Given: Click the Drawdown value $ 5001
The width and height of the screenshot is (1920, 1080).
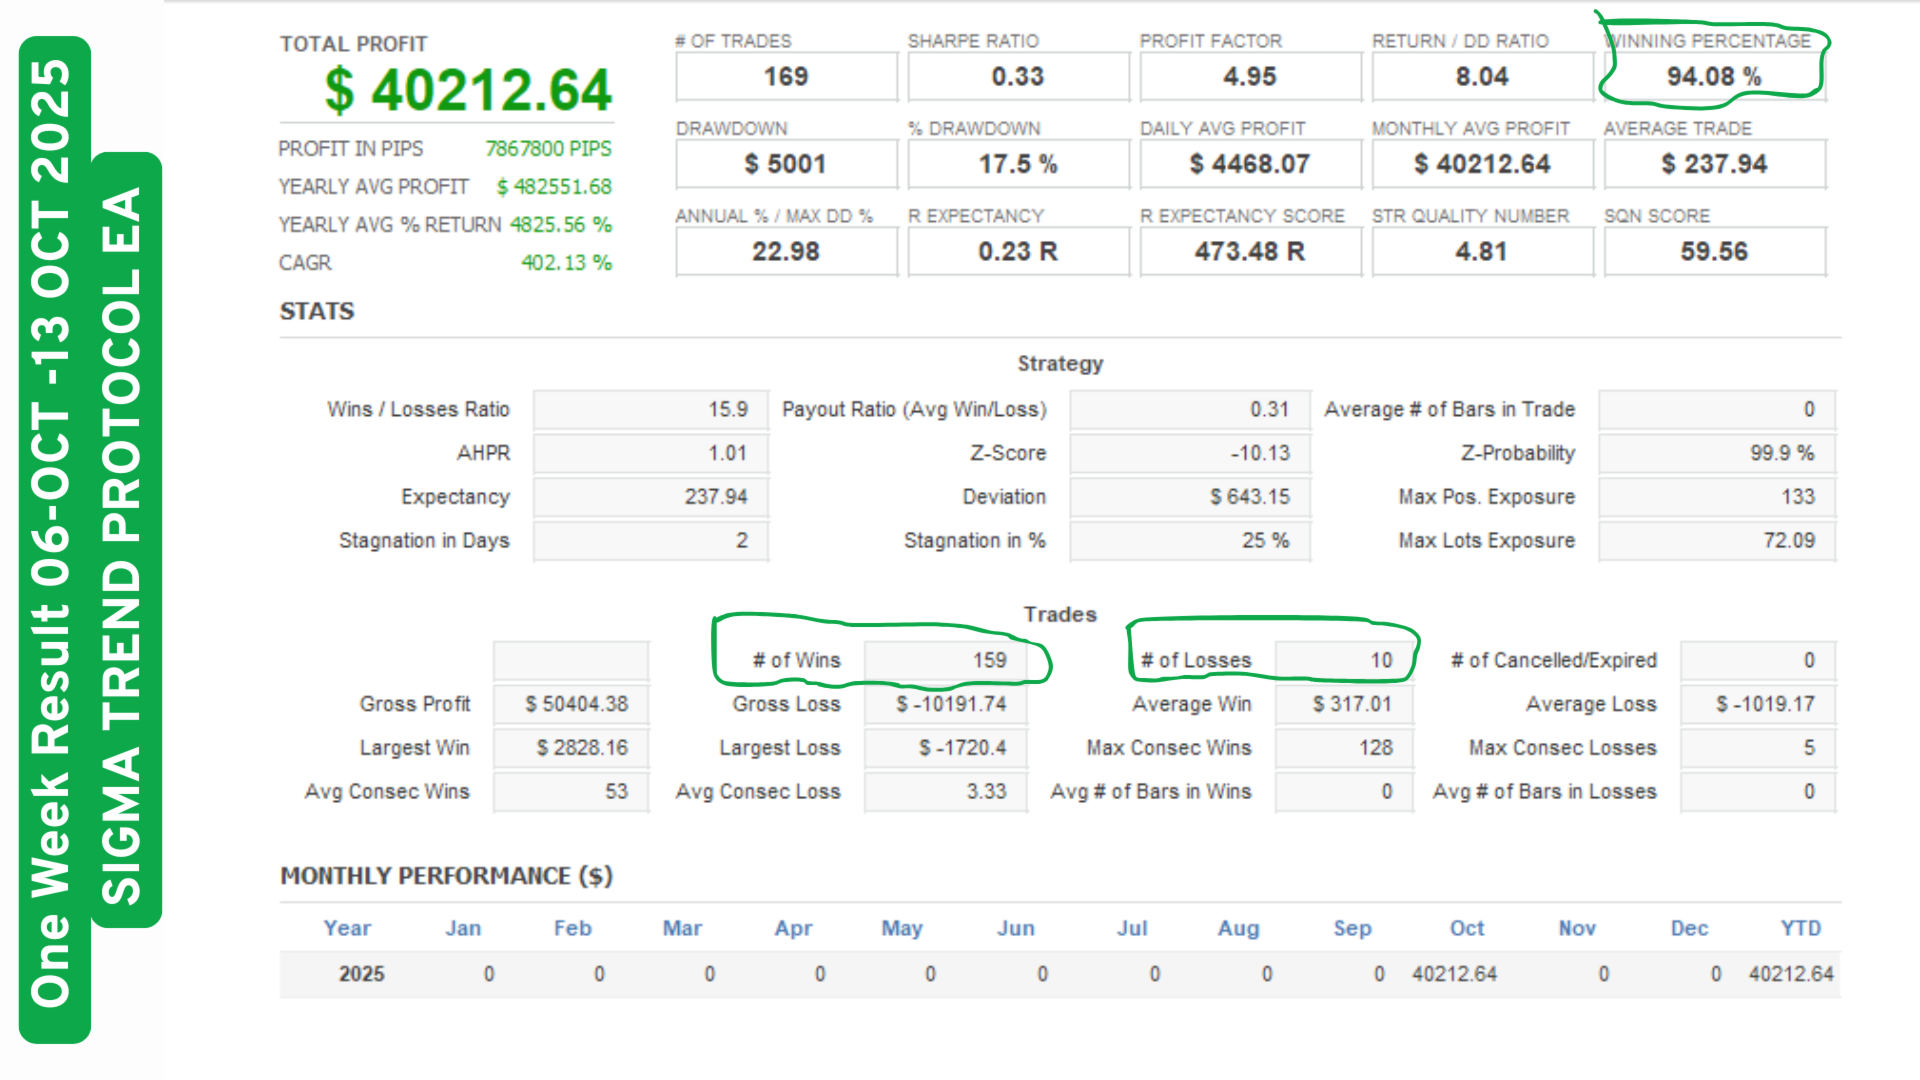Looking at the screenshot, I should [x=786, y=164].
